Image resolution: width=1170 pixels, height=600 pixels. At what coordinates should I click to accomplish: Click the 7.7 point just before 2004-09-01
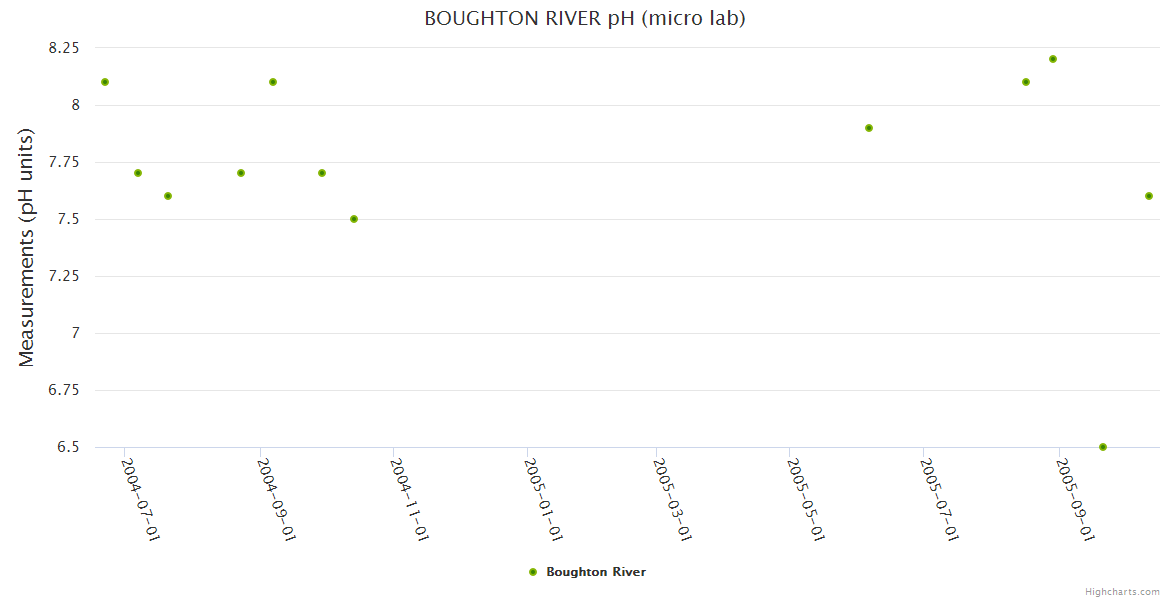(241, 173)
